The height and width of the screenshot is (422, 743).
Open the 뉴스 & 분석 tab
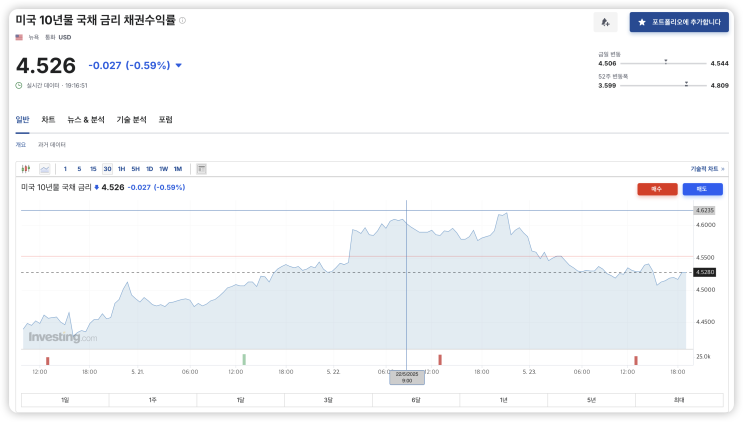86,119
